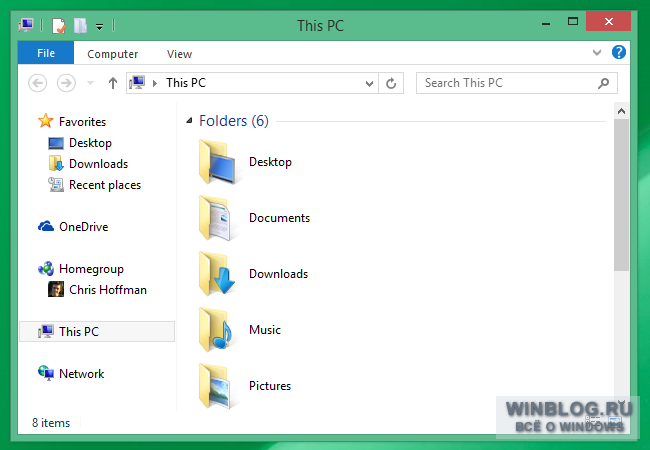
Task: Switch to the View ribbon tab
Action: point(179,54)
